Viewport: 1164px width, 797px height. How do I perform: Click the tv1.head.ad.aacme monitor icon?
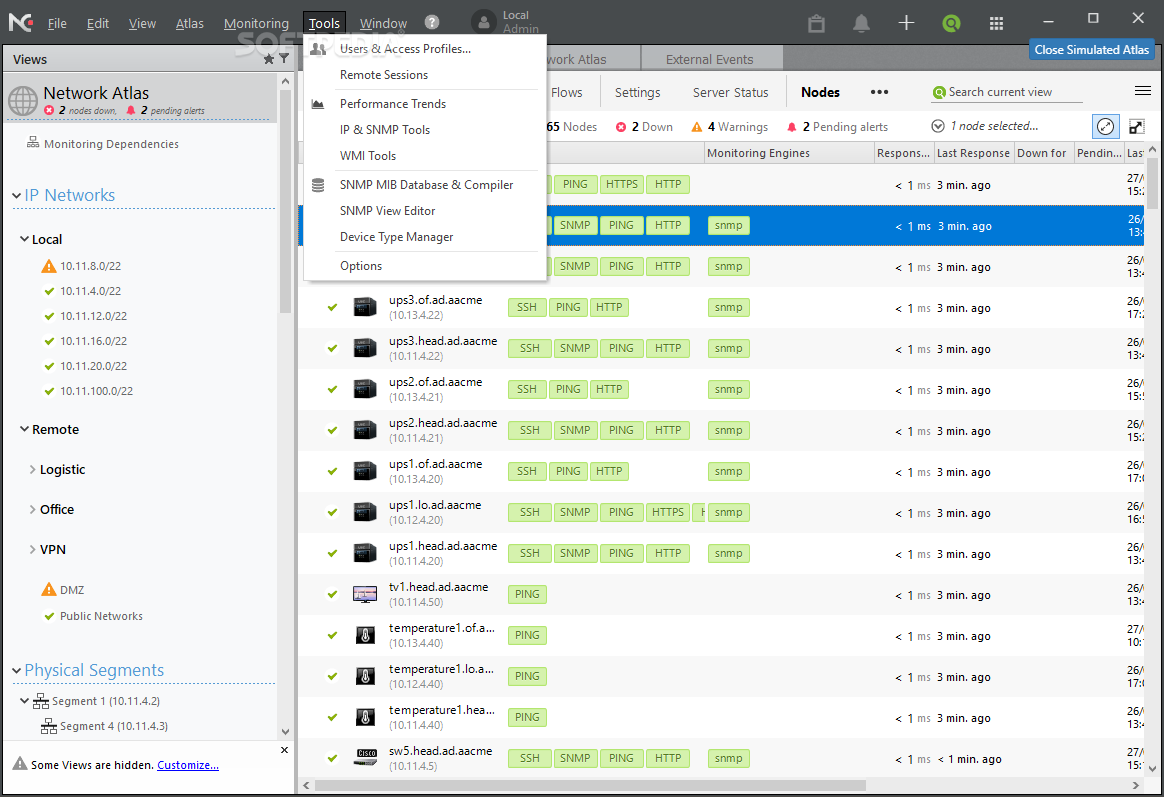[364, 594]
